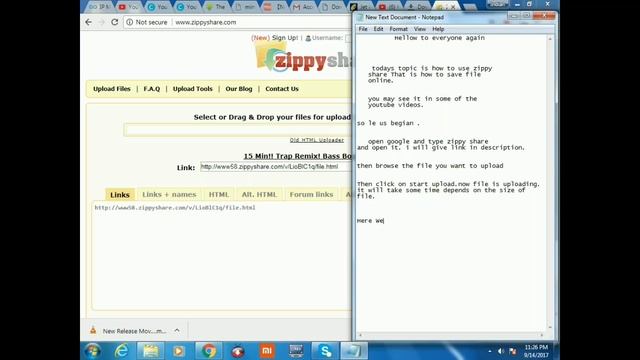Image resolution: width=640 pixels, height=360 pixels.
Task: Click Old HTML Uploader link
Action: pos(317,140)
